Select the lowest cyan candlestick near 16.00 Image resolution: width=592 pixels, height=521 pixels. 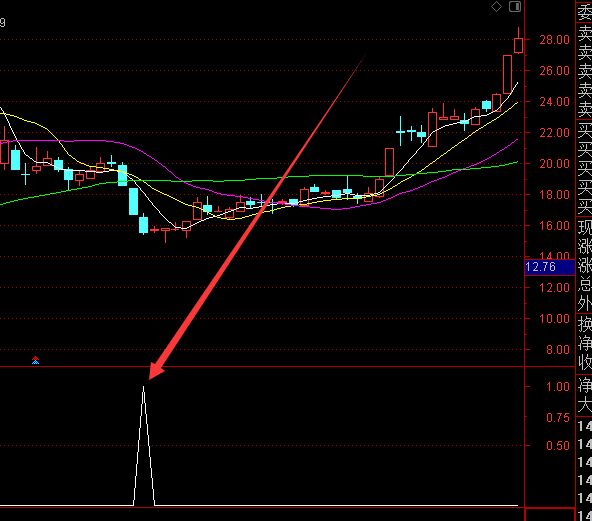(143, 224)
